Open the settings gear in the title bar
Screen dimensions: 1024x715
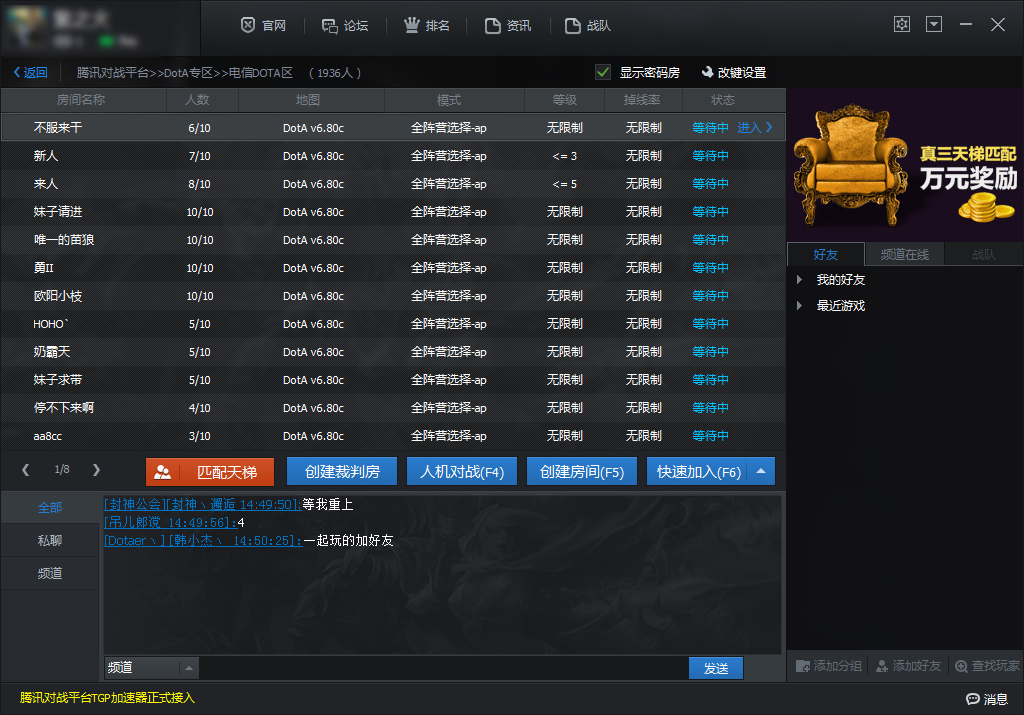(901, 24)
